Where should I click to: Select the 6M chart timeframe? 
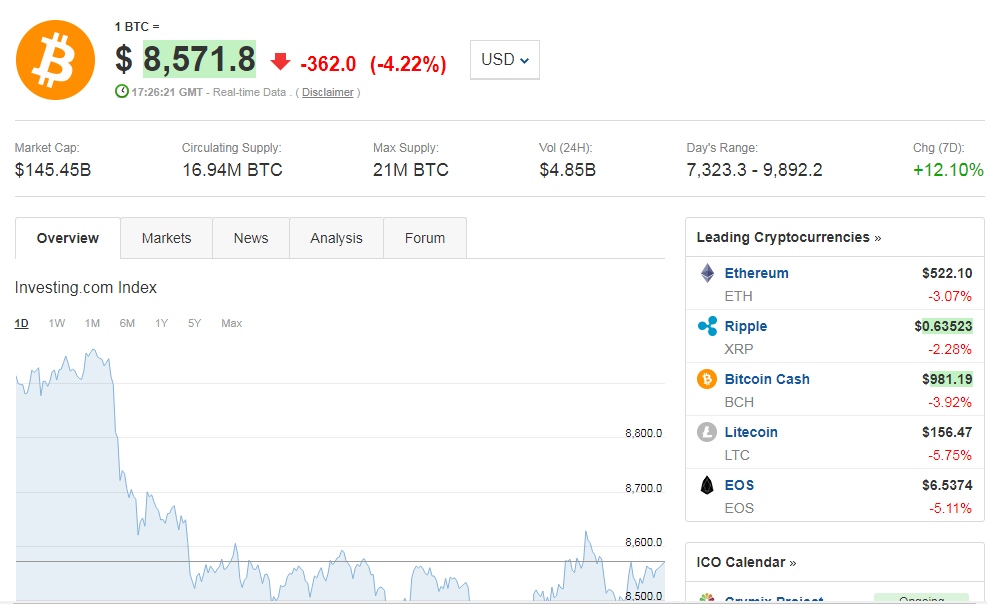point(127,323)
